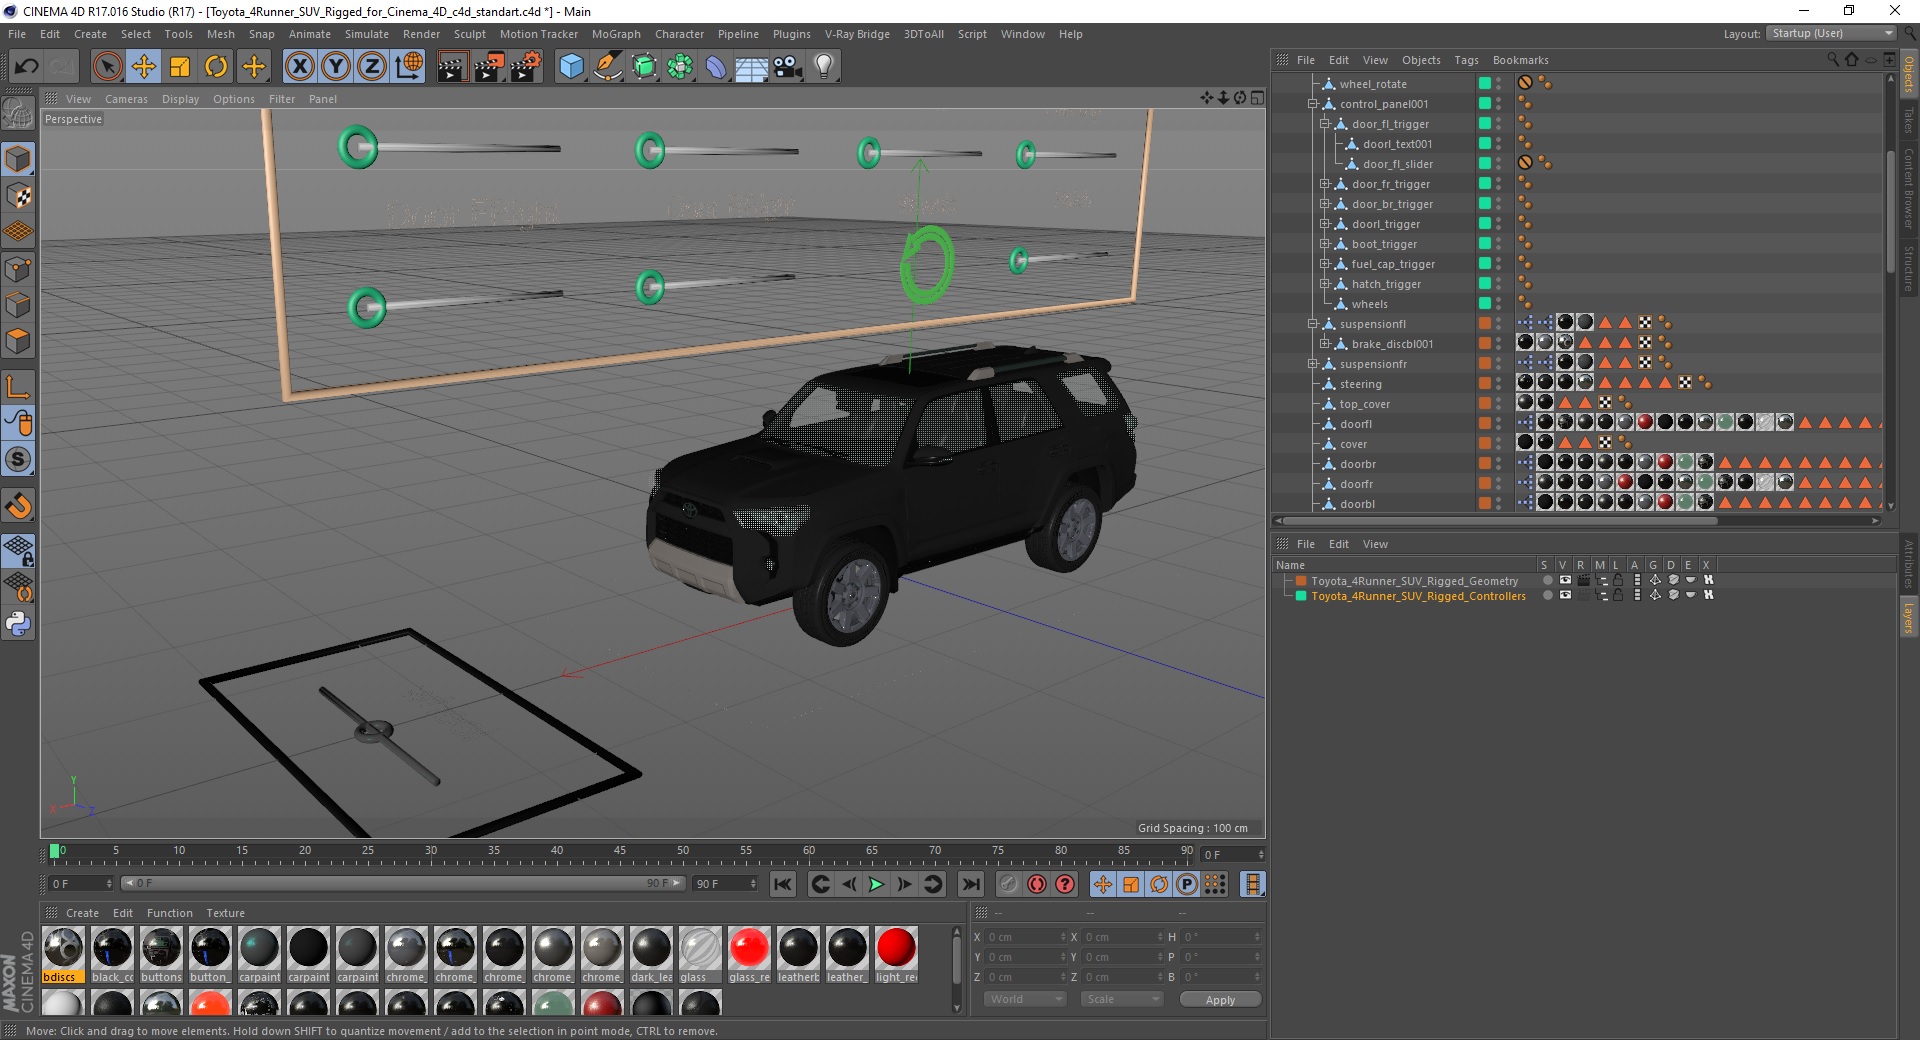1920x1040 pixels.
Task: Toggle visibility dots of wheel_rotate object
Action: click(1499, 84)
